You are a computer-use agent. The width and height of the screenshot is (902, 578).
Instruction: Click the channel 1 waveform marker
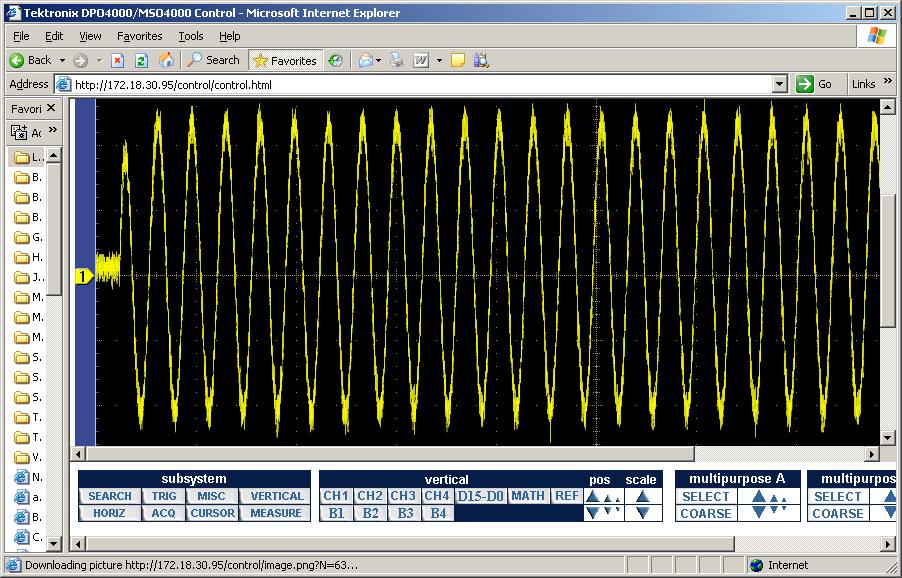coord(84,276)
